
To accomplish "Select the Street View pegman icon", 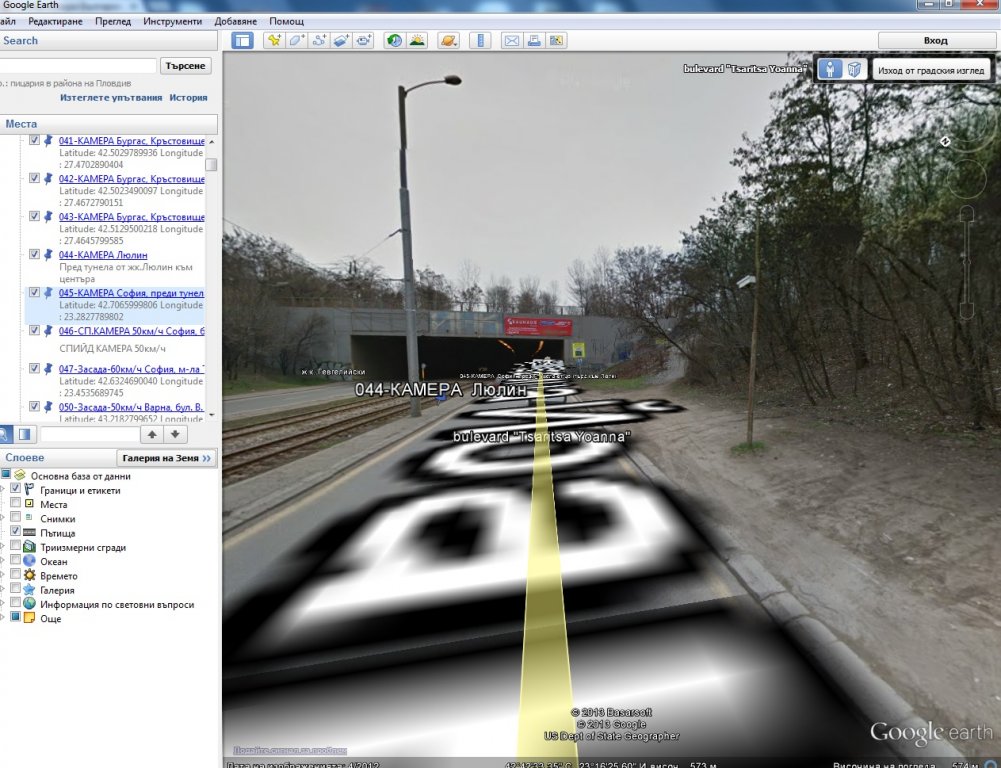I will click(x=830, y=69).
